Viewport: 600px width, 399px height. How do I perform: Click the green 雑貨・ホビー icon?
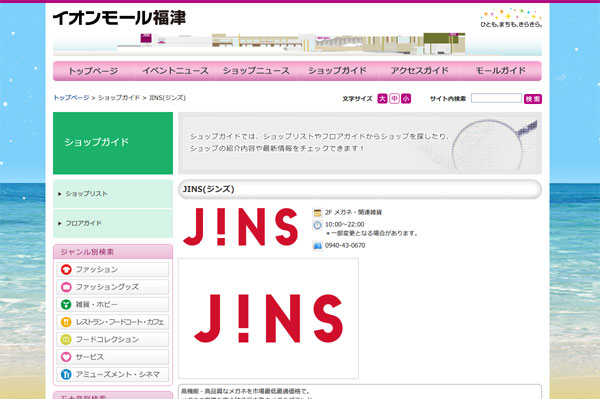[x=66, y=305]
